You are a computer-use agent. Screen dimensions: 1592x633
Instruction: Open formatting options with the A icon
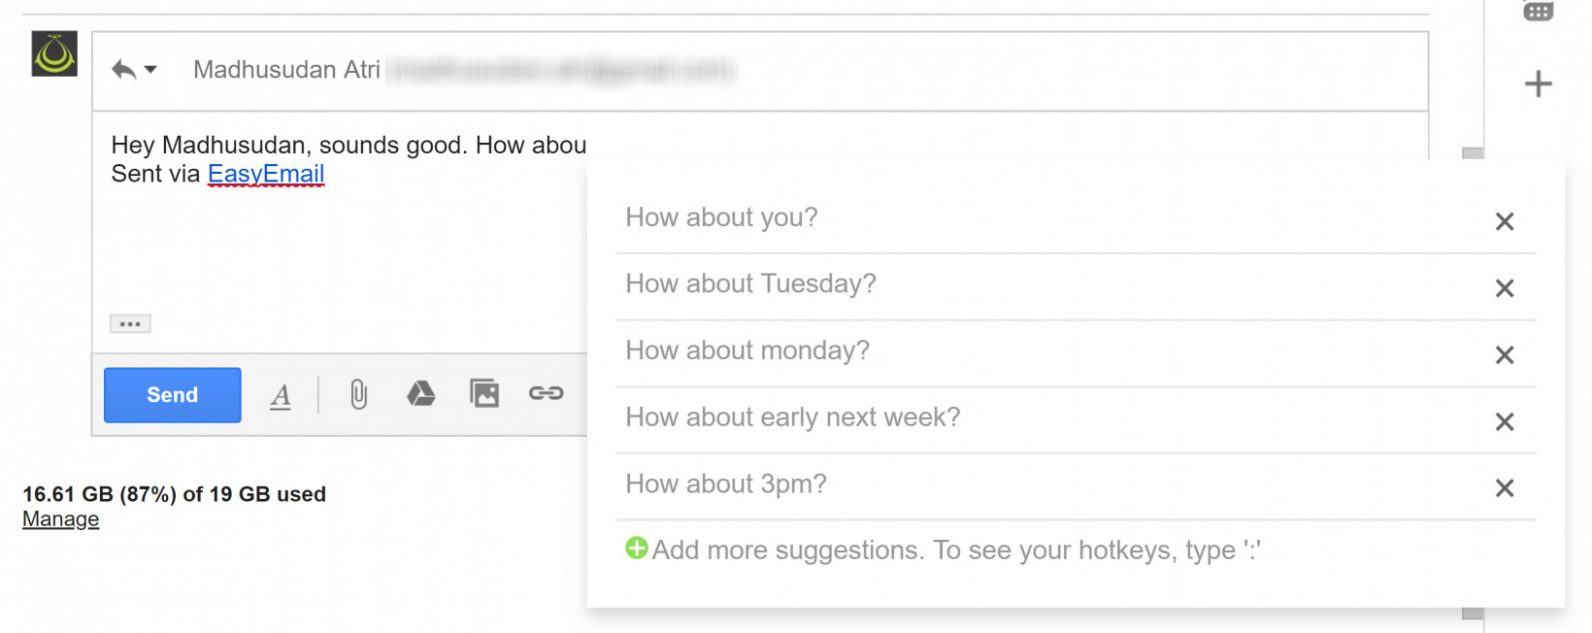coord(280,396)
